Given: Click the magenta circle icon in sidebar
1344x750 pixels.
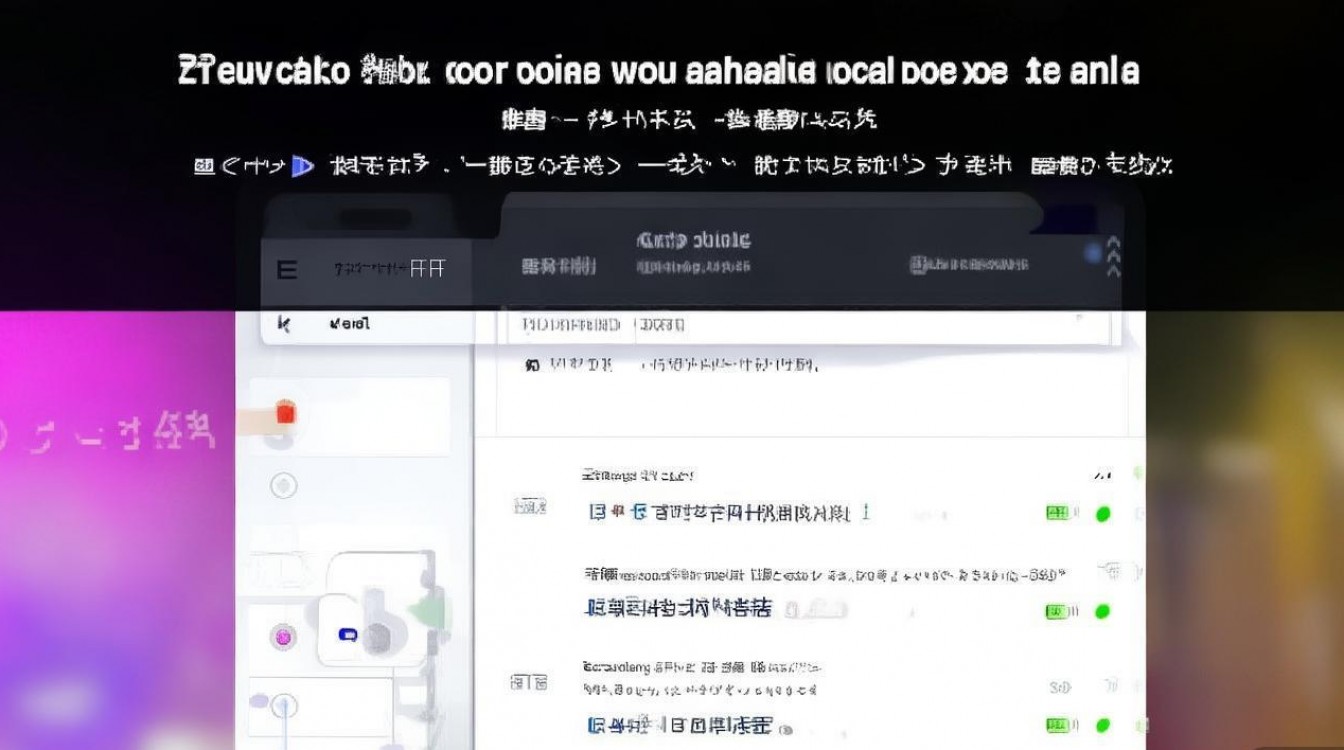Looking at the screenshot, I should point(283,636).
